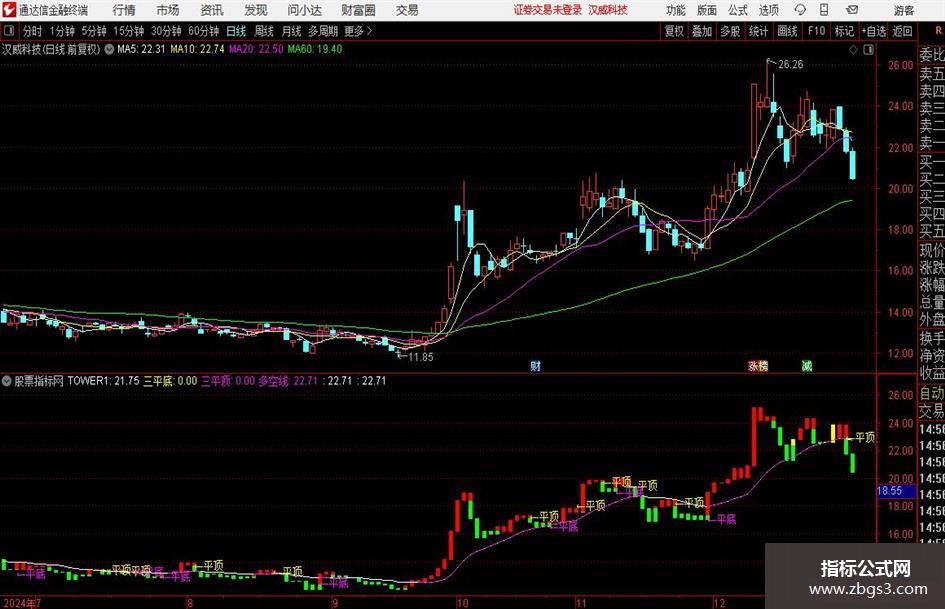Viewport: 945px width, 609px height.
Task: Switch to 分时 chart tab
Action: pos(32,31)
